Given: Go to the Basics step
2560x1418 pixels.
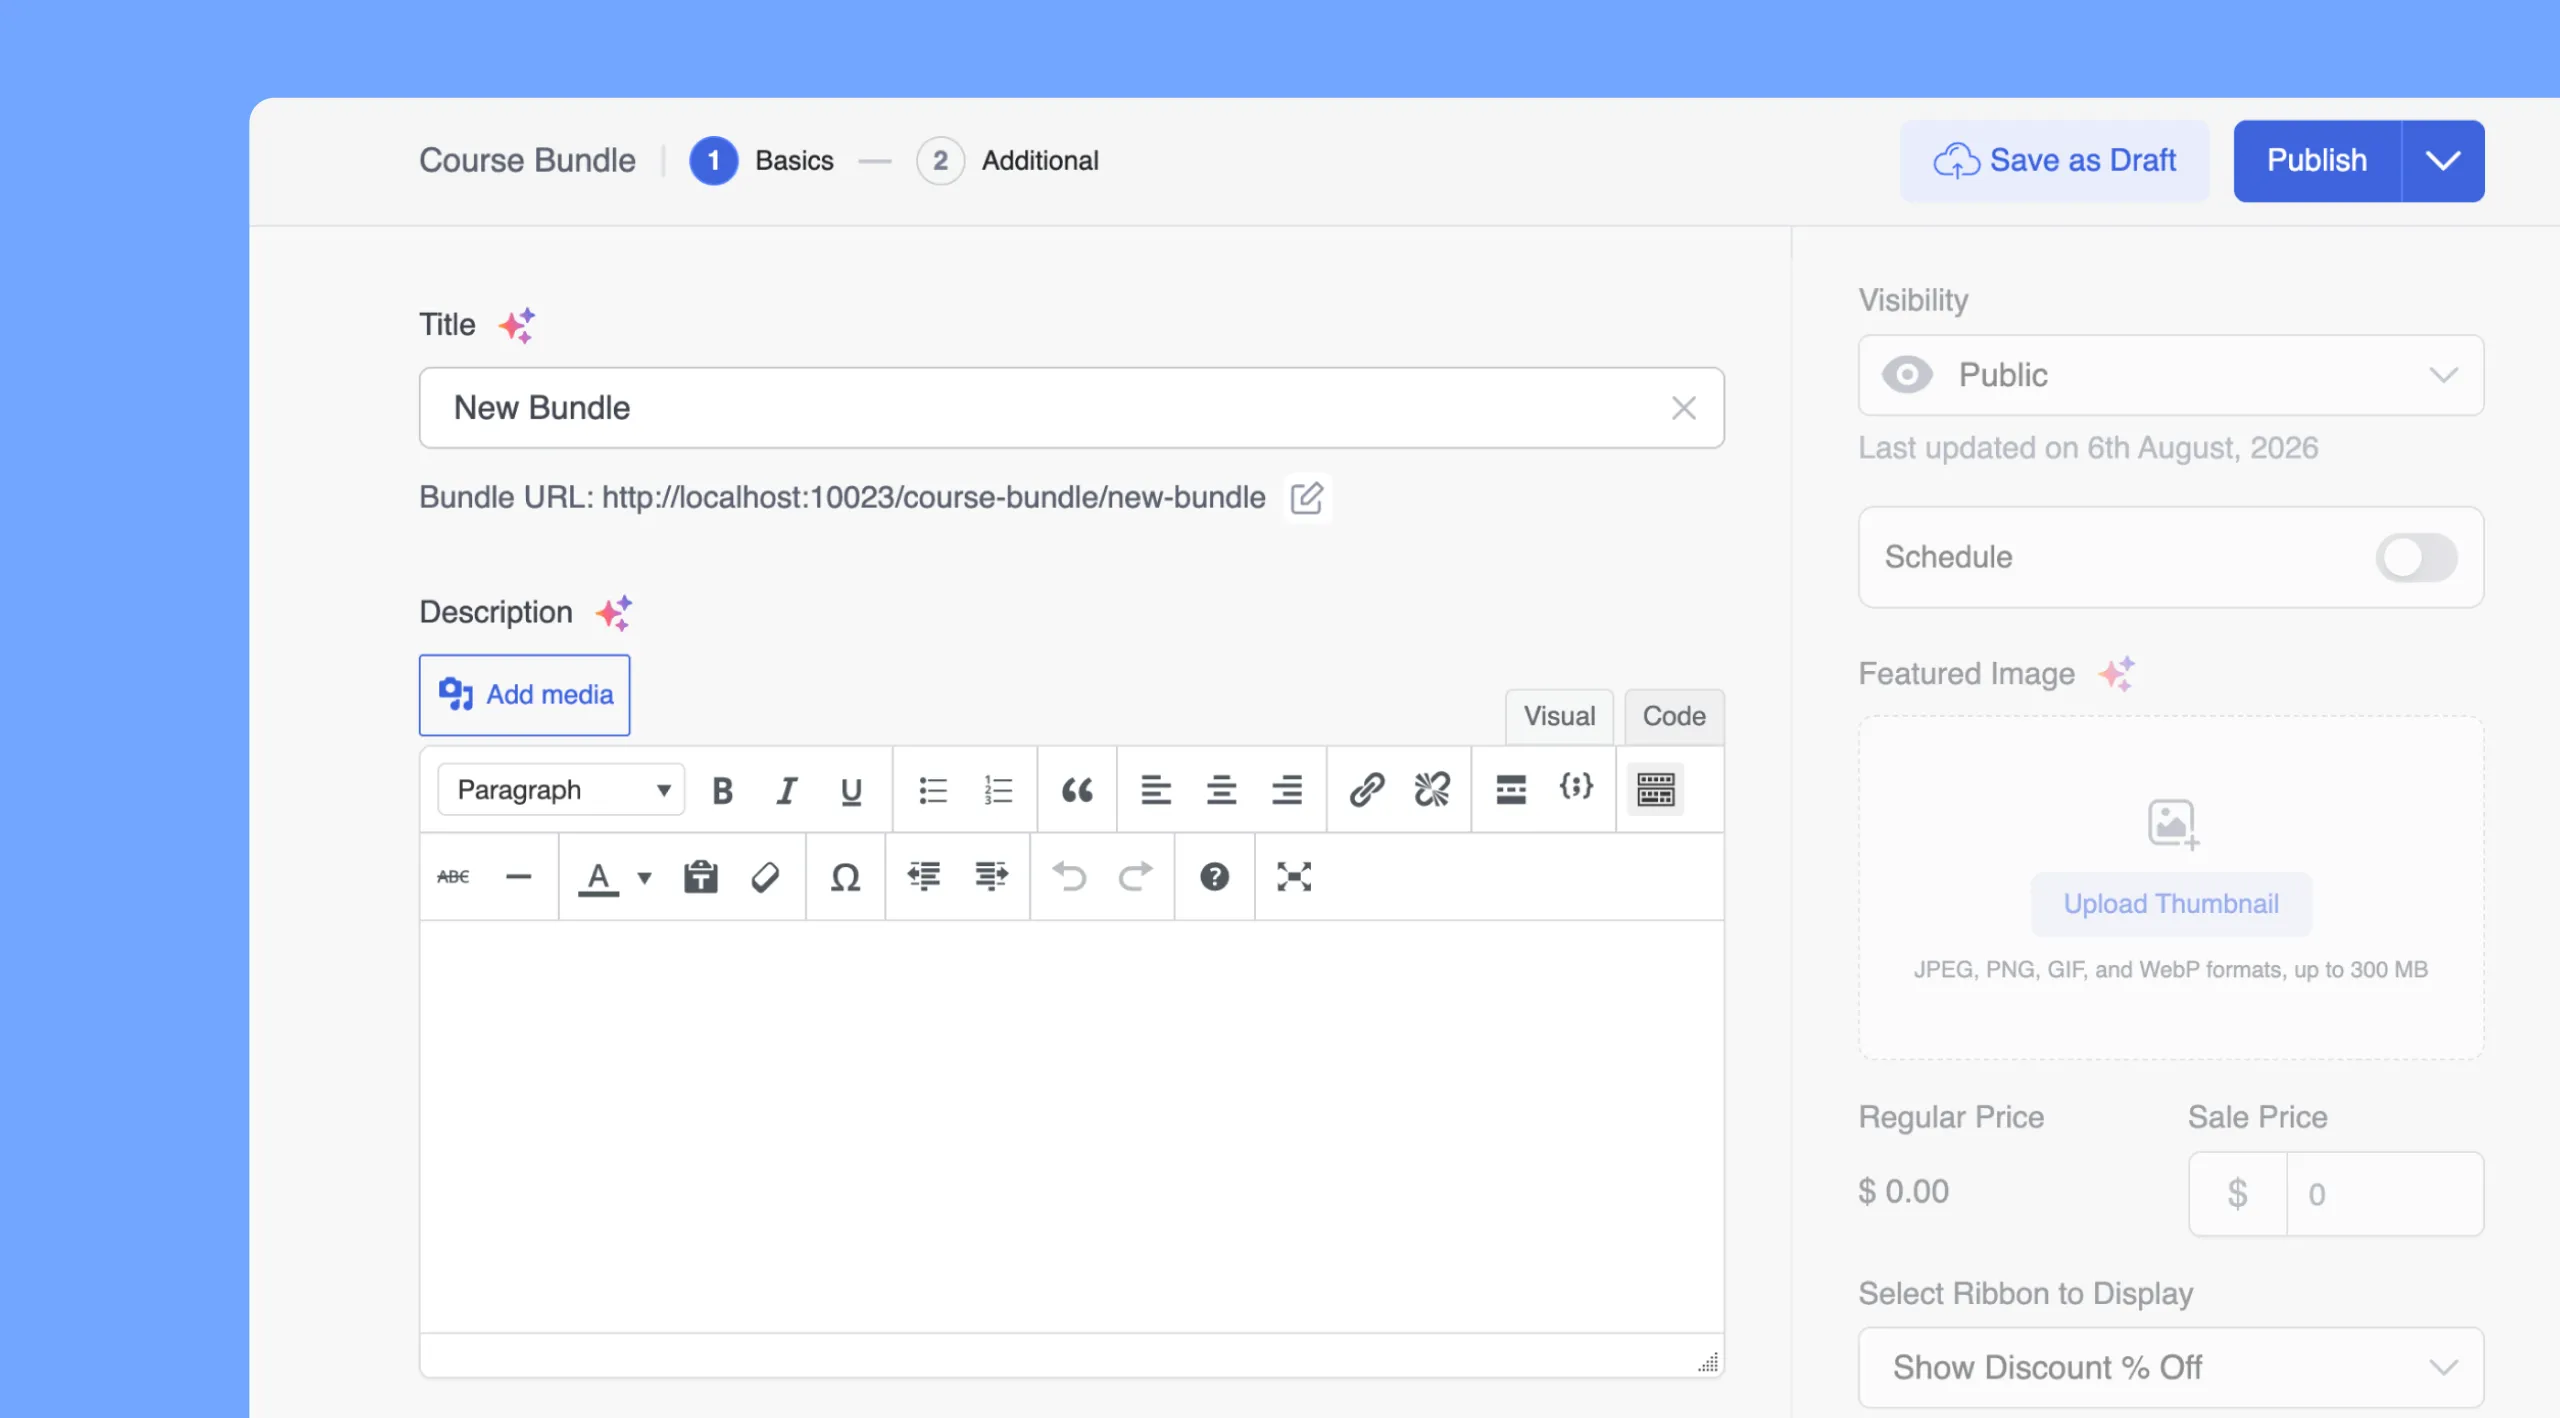Looking at the screenshot, I should coord(761,161).
